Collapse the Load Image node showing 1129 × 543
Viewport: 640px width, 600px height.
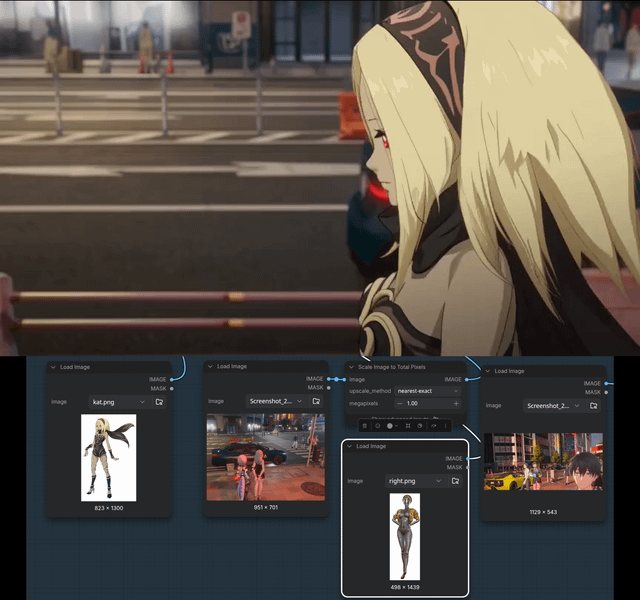[487, 371]
